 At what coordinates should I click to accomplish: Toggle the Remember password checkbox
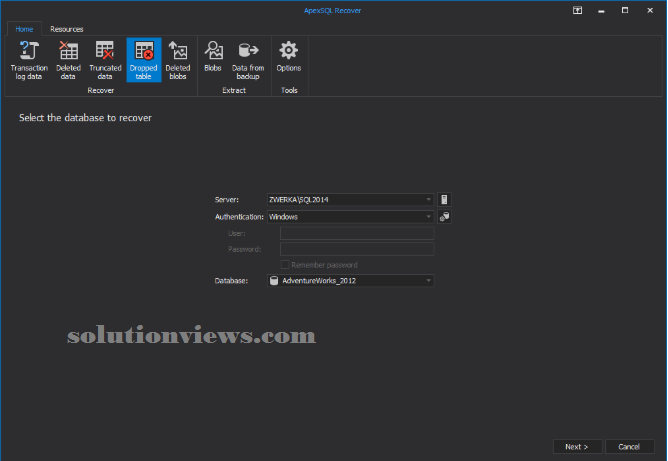click(x=285, y=265)
